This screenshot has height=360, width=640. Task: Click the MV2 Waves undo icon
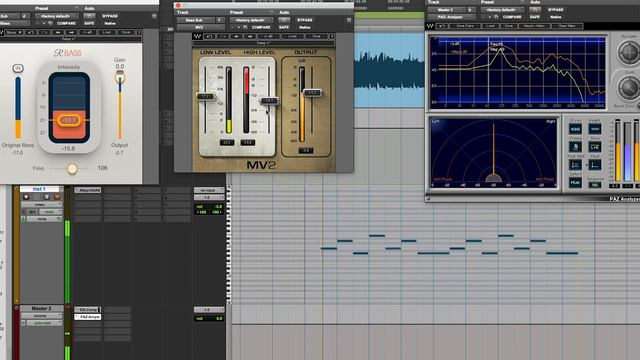209,36
